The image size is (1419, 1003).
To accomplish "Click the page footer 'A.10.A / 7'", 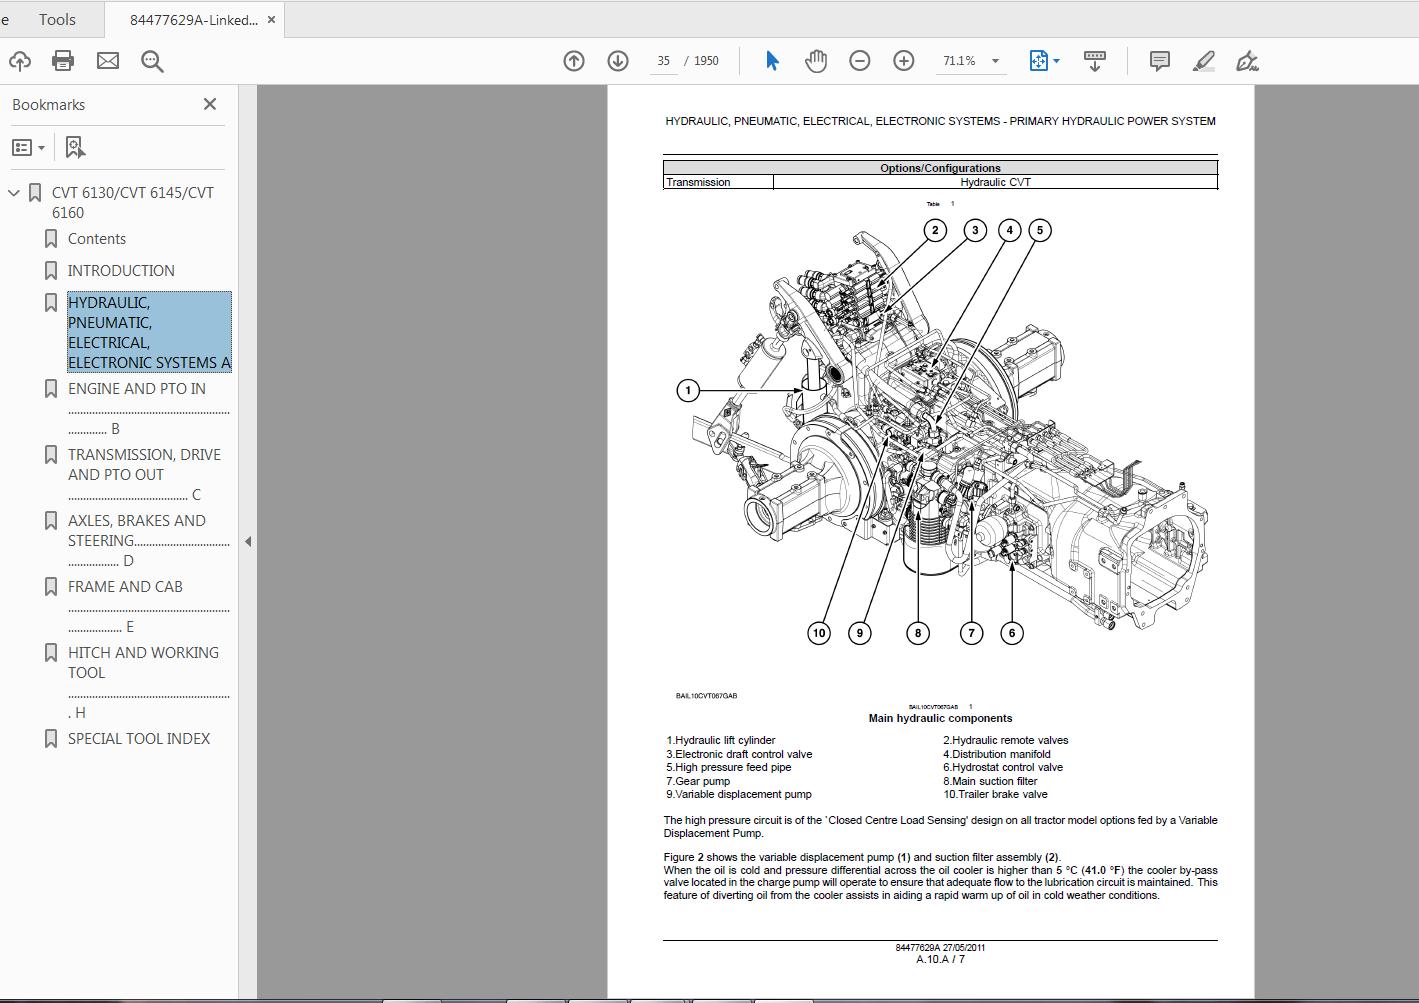I will (940, 959).
